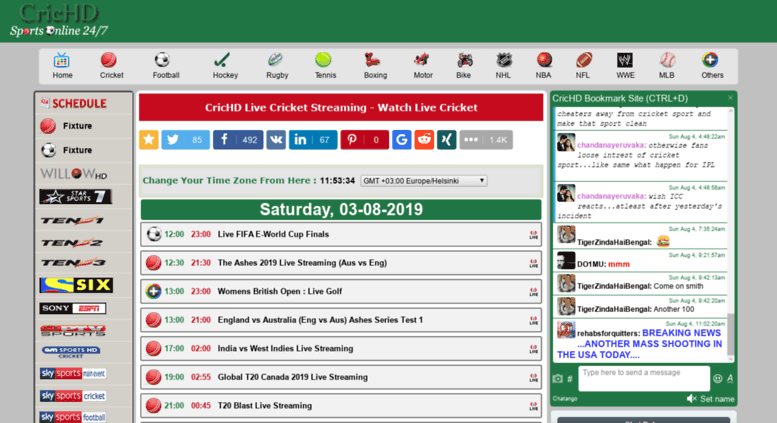Click the star favorite share button

pos(149,140)
